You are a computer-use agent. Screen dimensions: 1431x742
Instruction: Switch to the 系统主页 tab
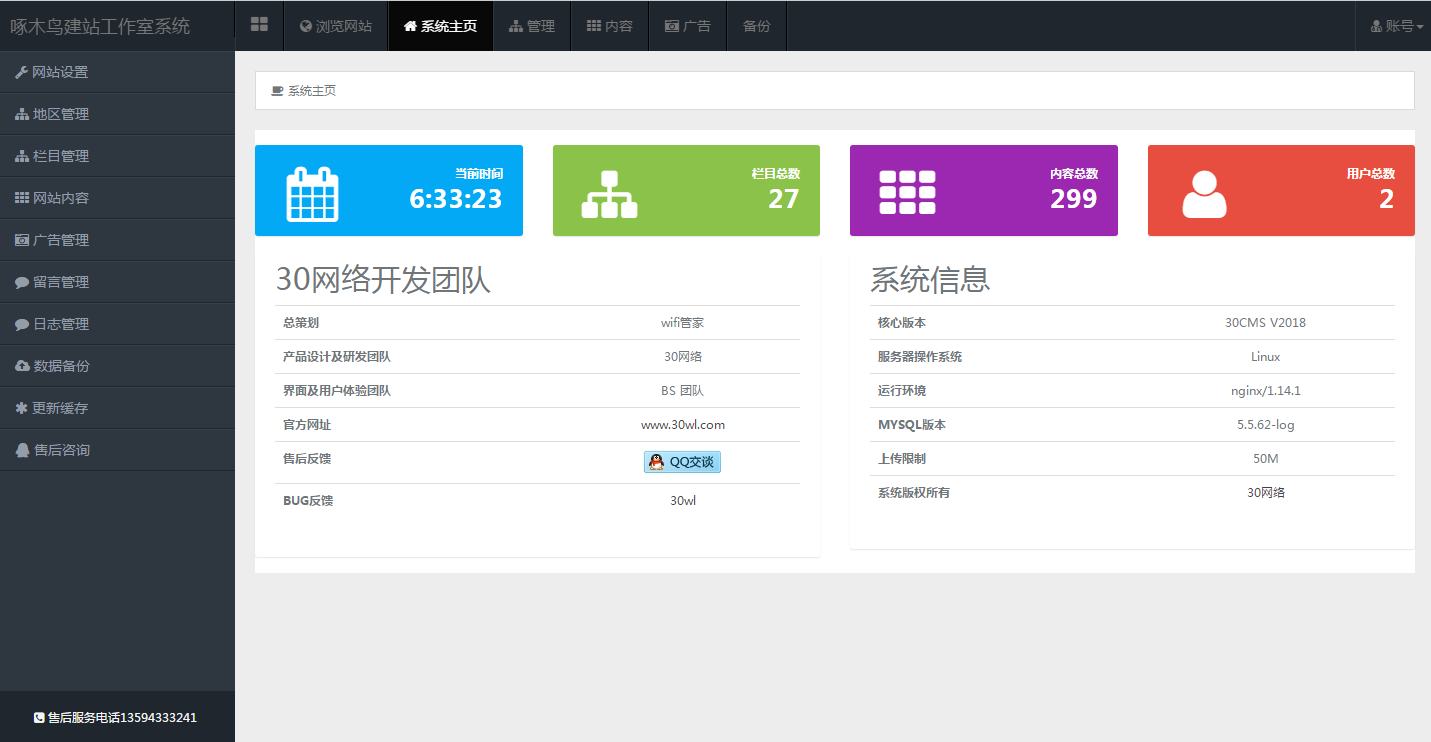pos(440,26)
